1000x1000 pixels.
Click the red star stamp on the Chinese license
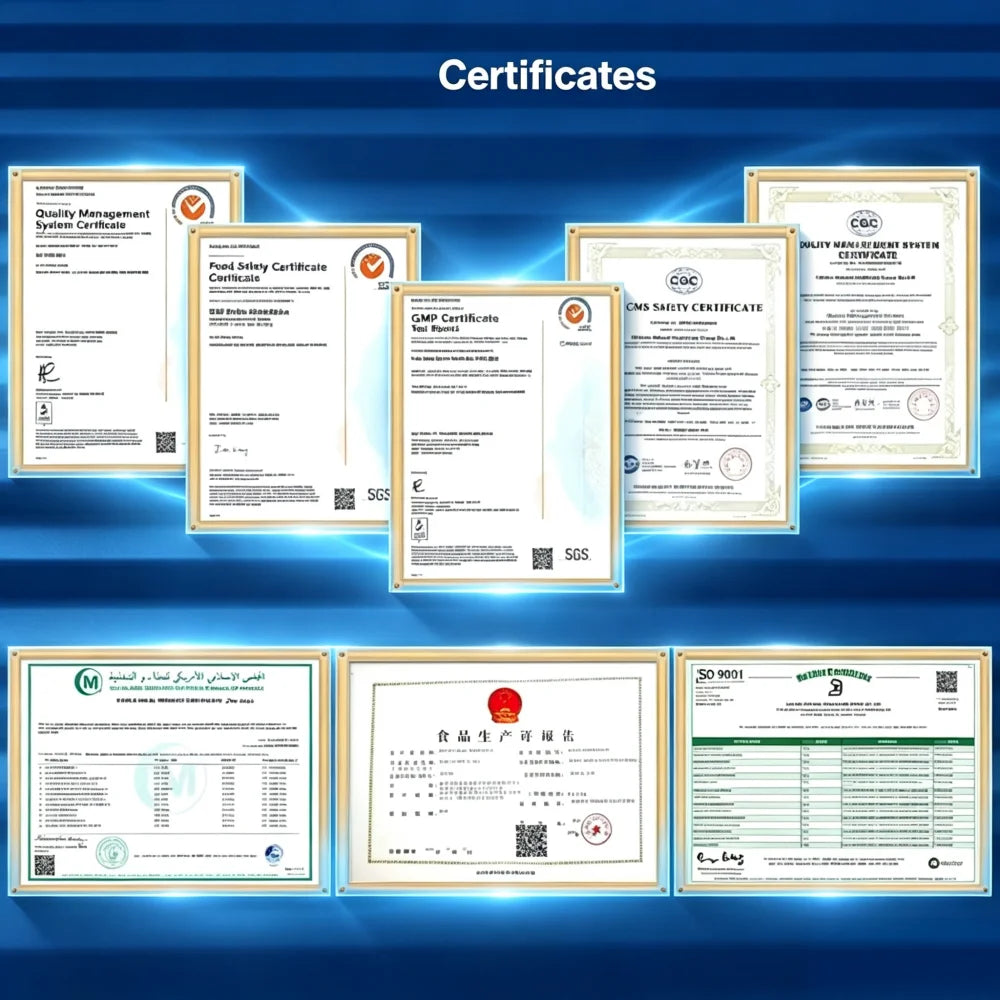596,829
